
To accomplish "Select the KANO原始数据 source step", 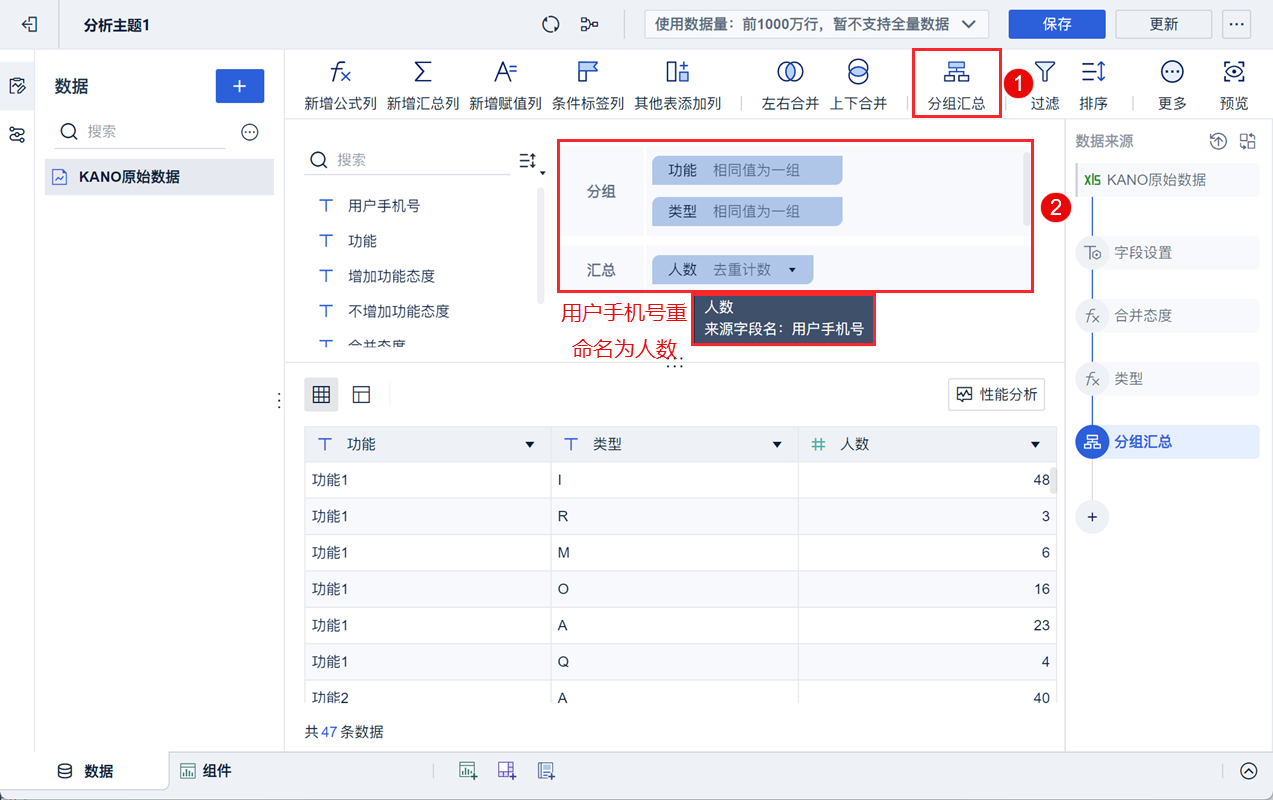I will pyautogui.click(x=1168, y=180).
